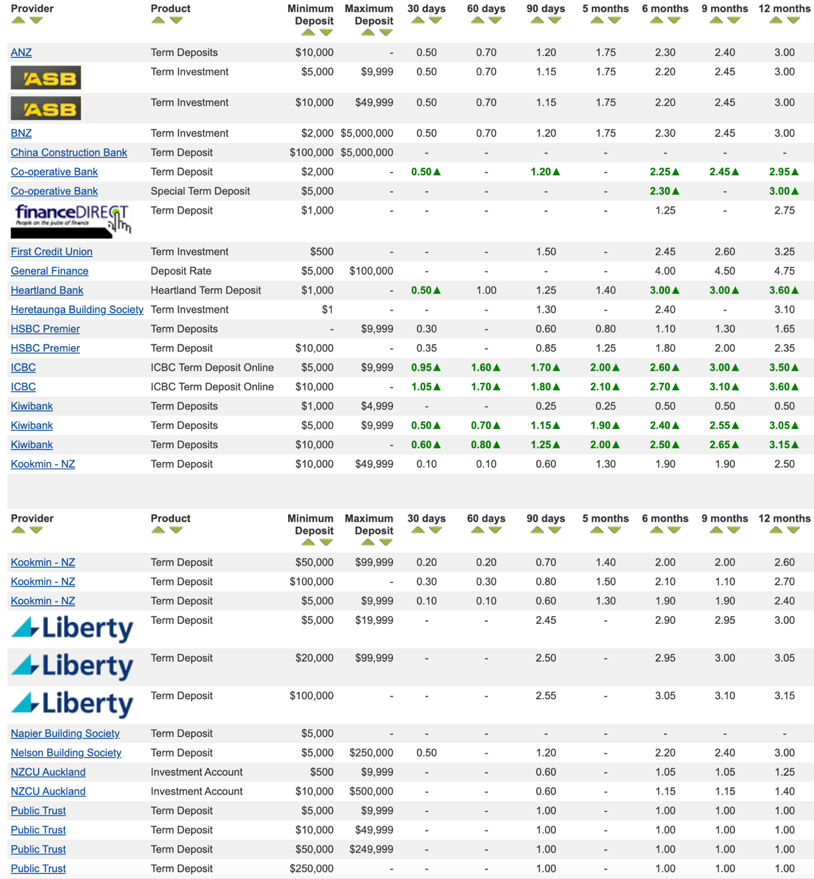Sort lower table Provider column descending
The image size is (814, 879).
36,530
